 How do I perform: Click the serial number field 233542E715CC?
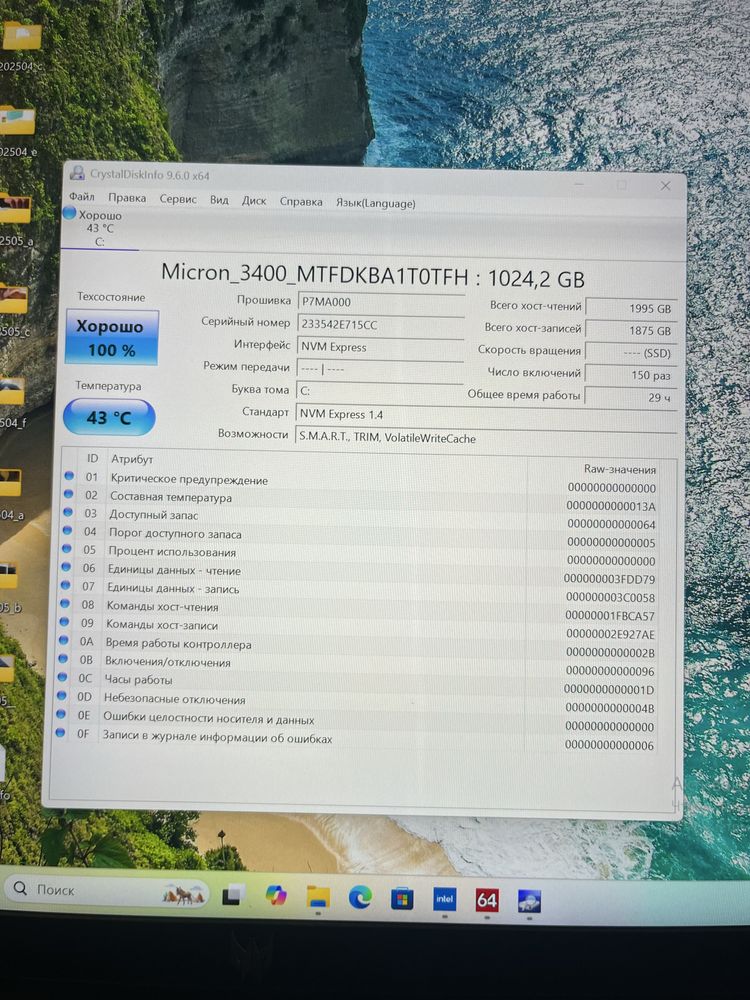point(381,325)
